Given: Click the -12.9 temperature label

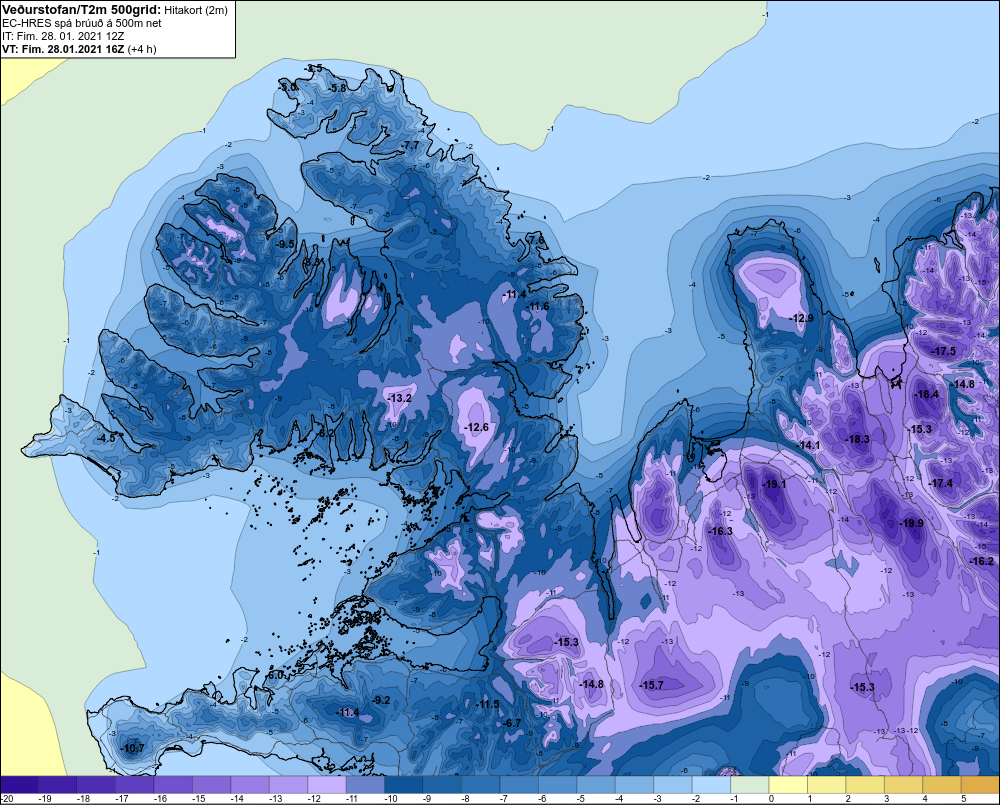Looking at the screenshot, I should [x=802, y=318].
